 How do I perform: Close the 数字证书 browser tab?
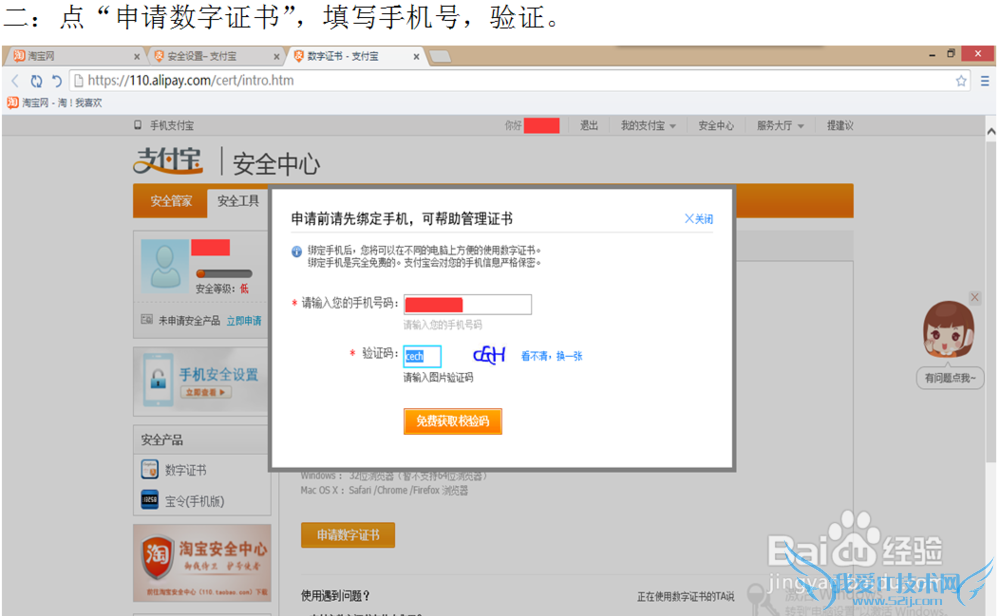pos(416,57)
